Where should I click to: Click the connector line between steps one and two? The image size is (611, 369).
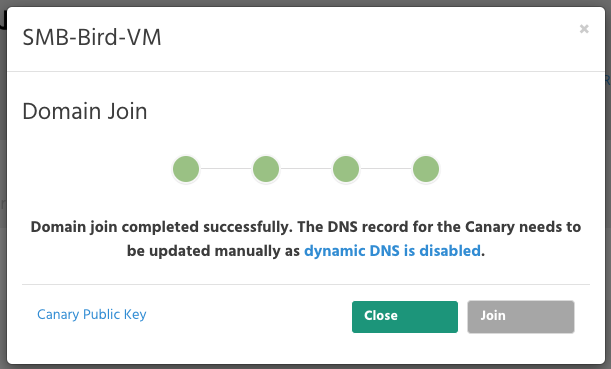226,169
